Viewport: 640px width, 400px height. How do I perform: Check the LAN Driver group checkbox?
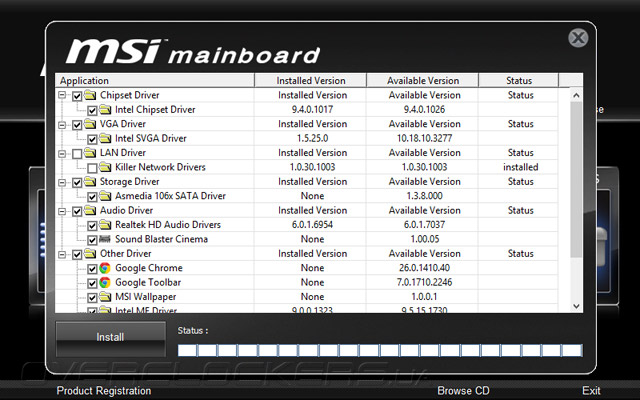(x=77, y=154)
